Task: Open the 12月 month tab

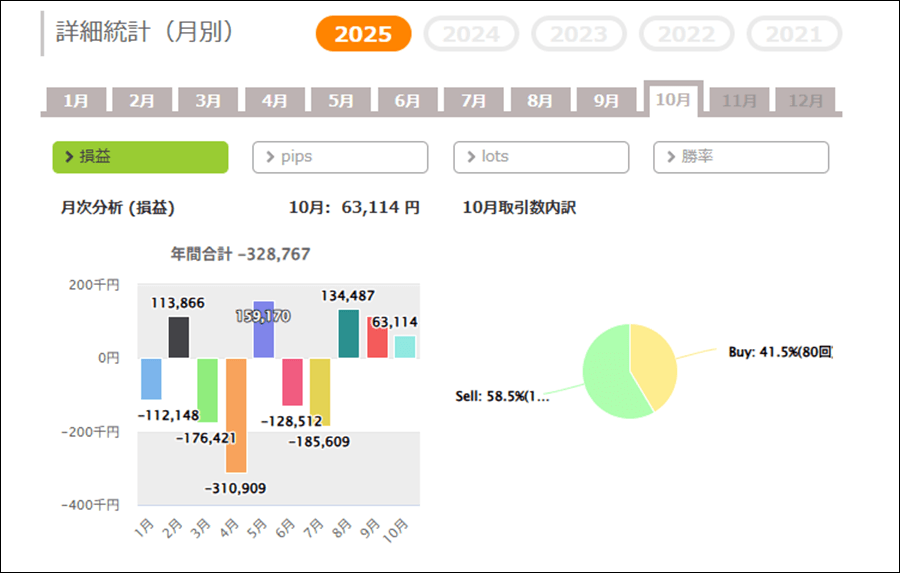Action: coord(805,101)
